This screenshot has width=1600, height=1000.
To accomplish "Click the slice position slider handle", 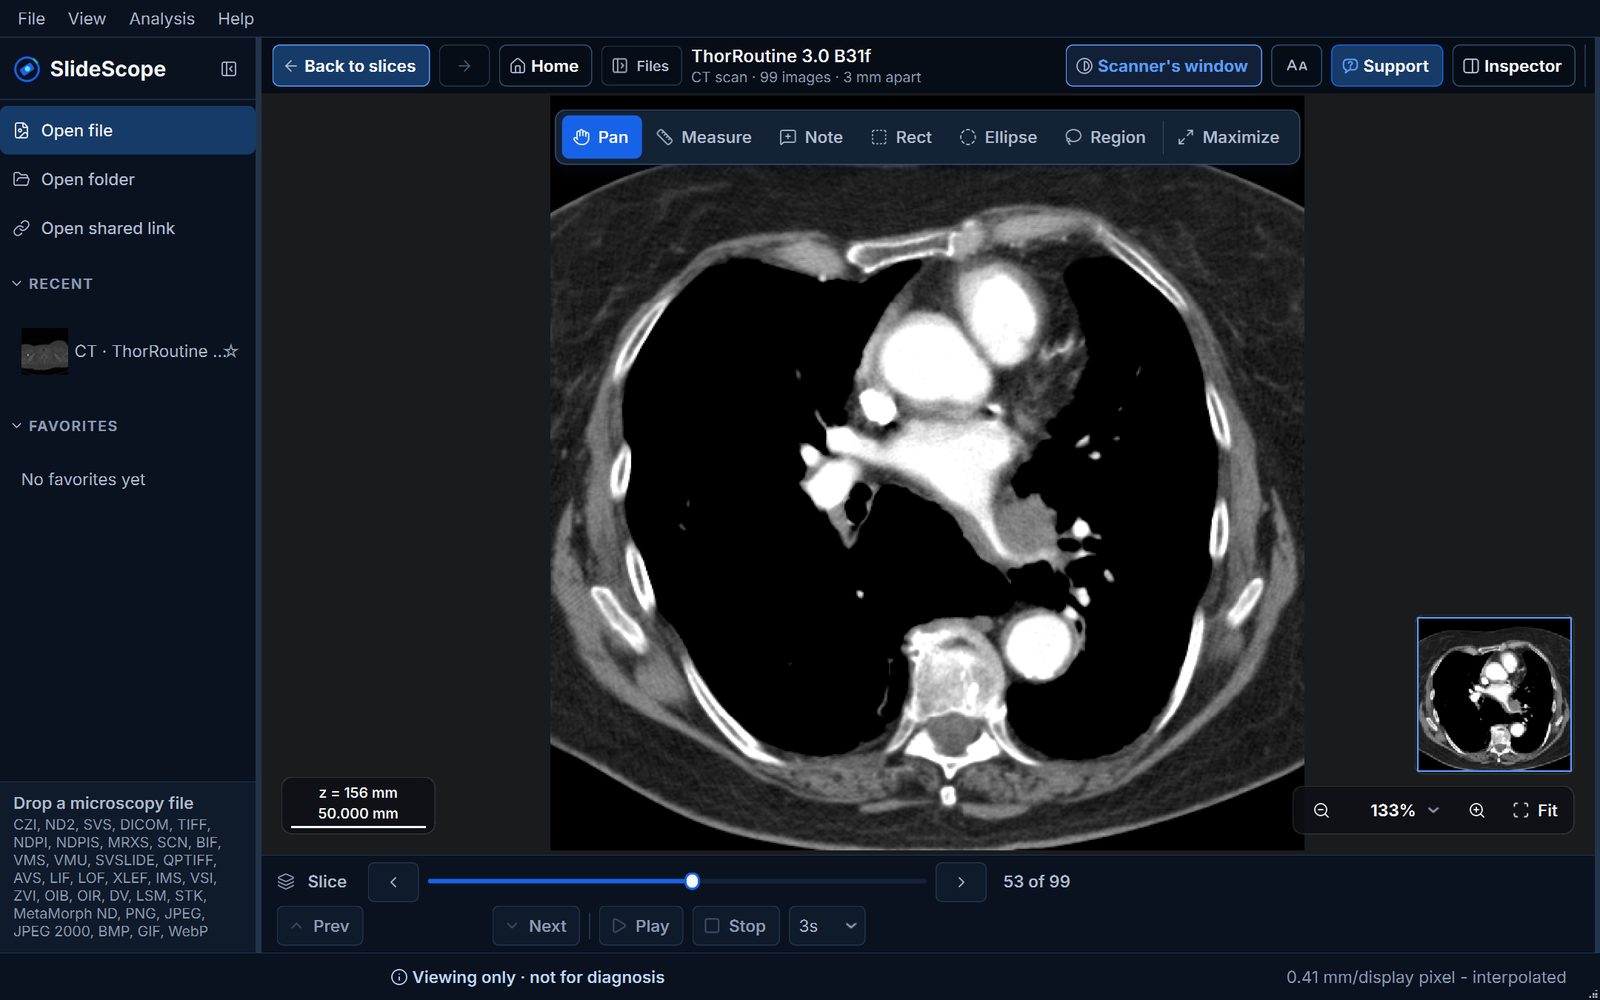I will (x=692, y=881).
